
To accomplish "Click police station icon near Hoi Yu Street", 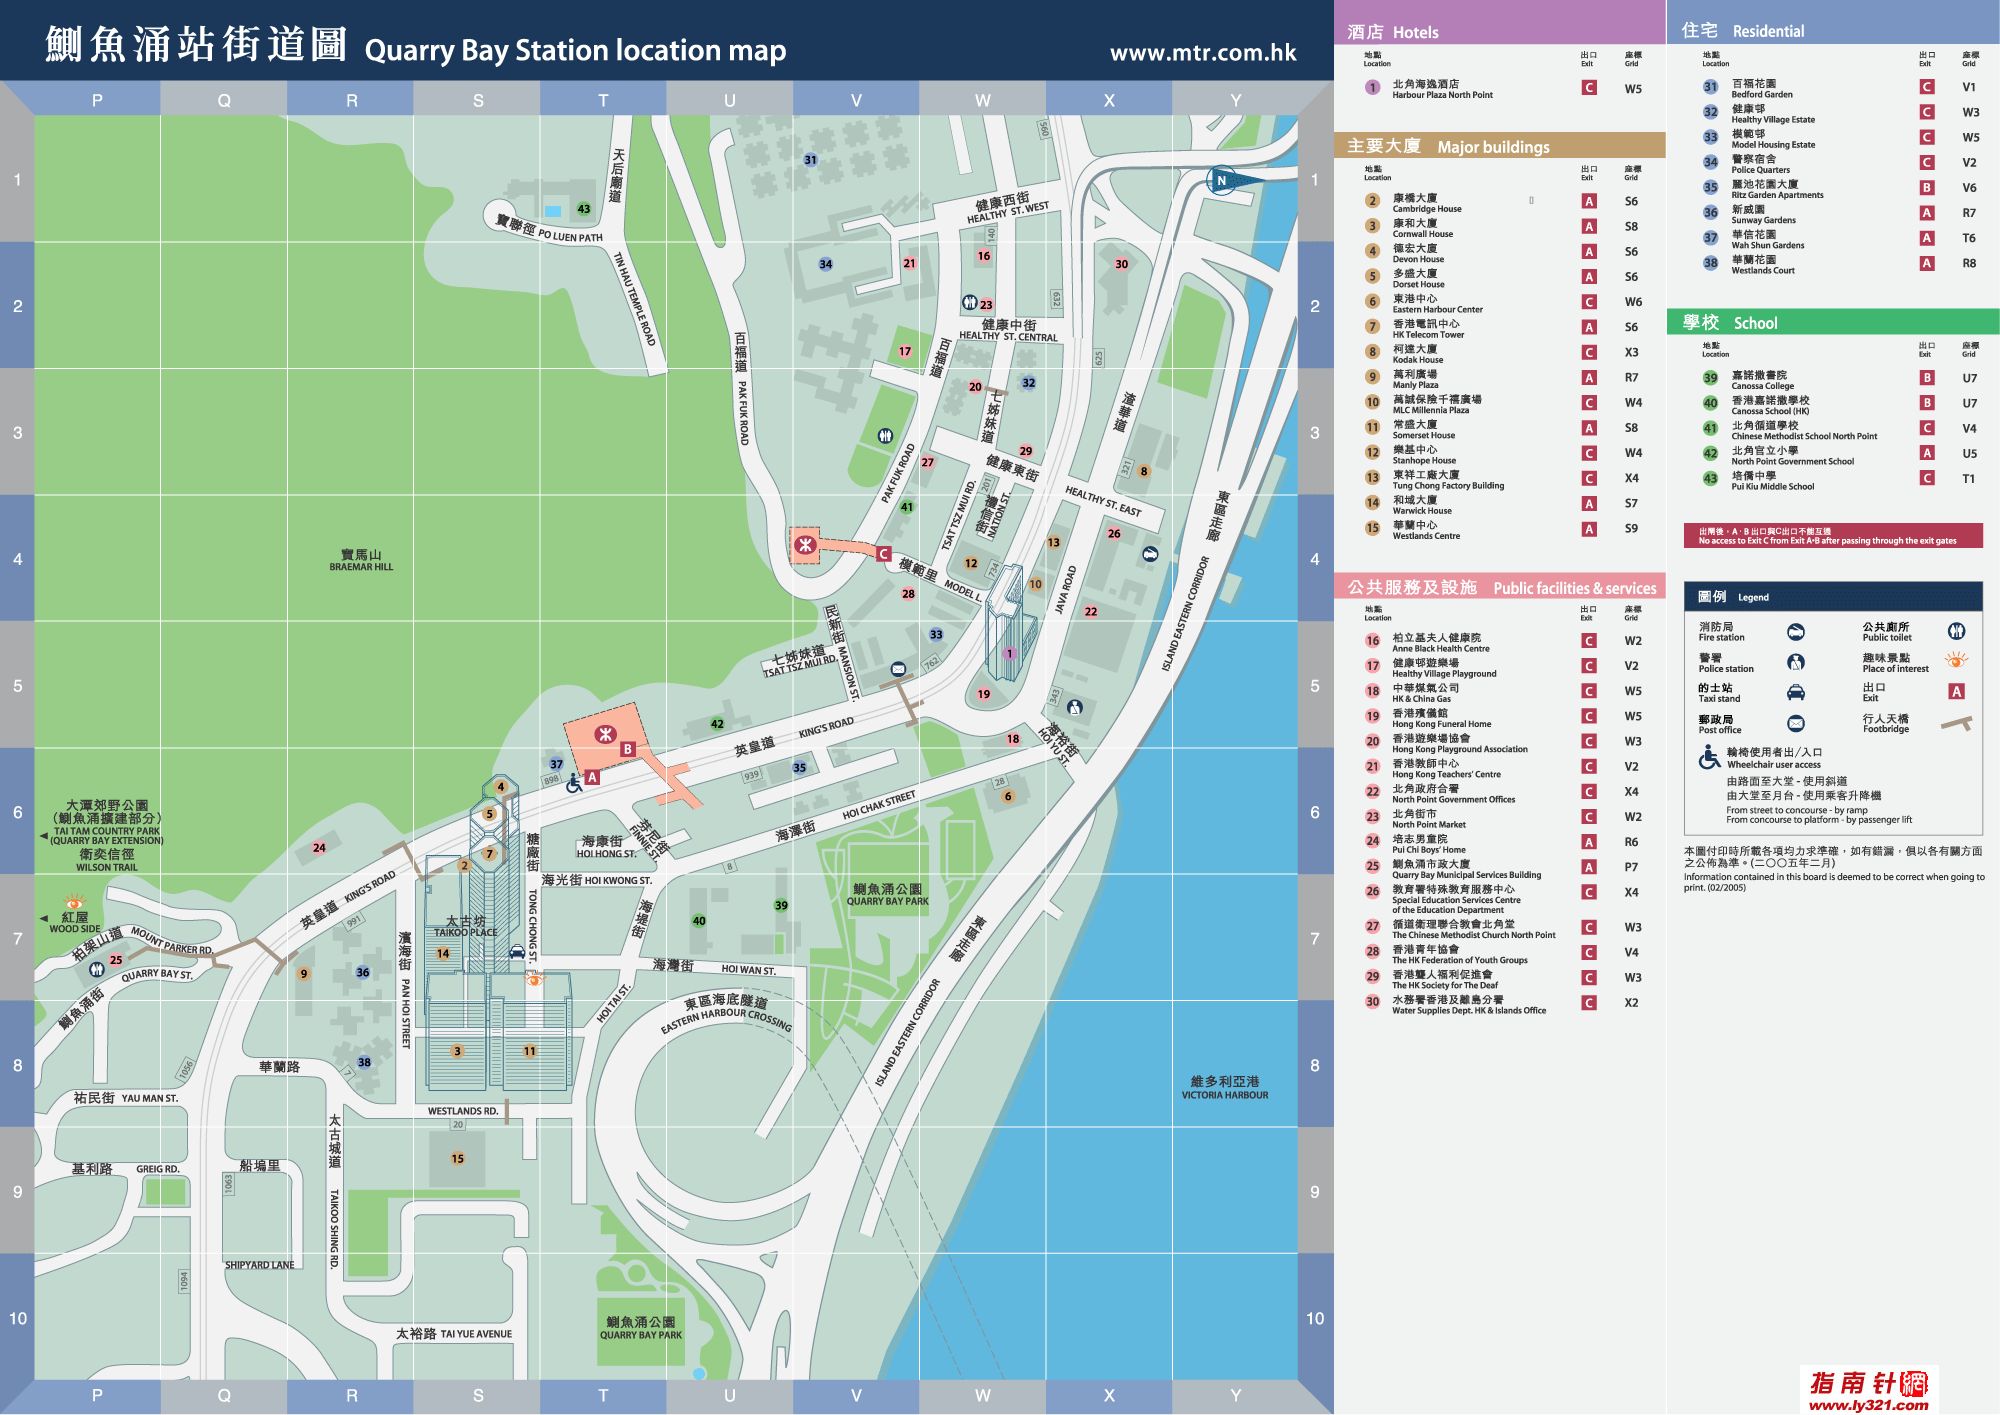I will (1075, 707).
